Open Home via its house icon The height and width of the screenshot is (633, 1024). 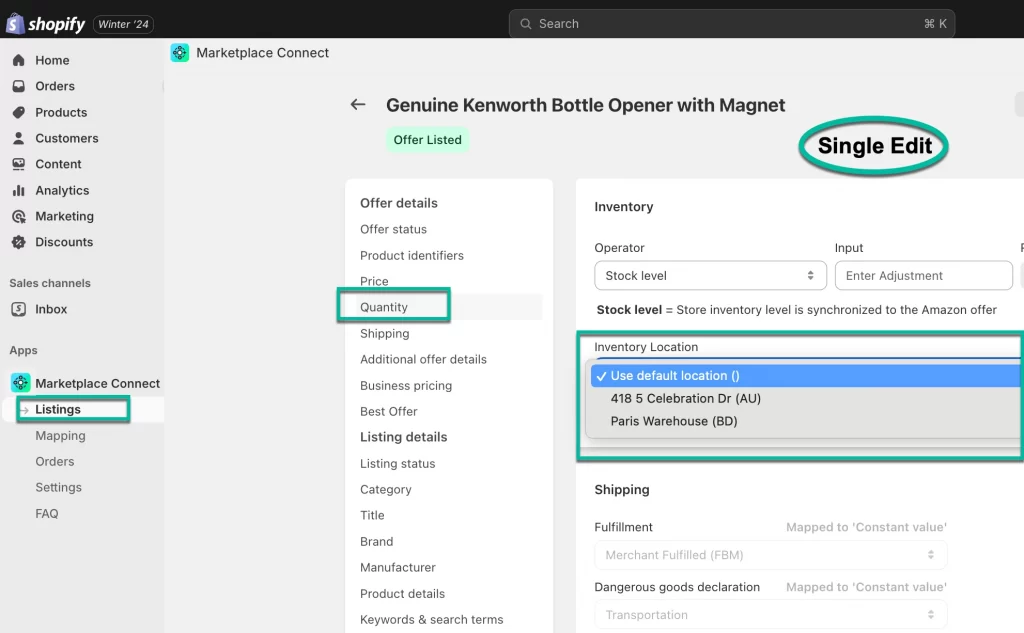coord(19,60)
